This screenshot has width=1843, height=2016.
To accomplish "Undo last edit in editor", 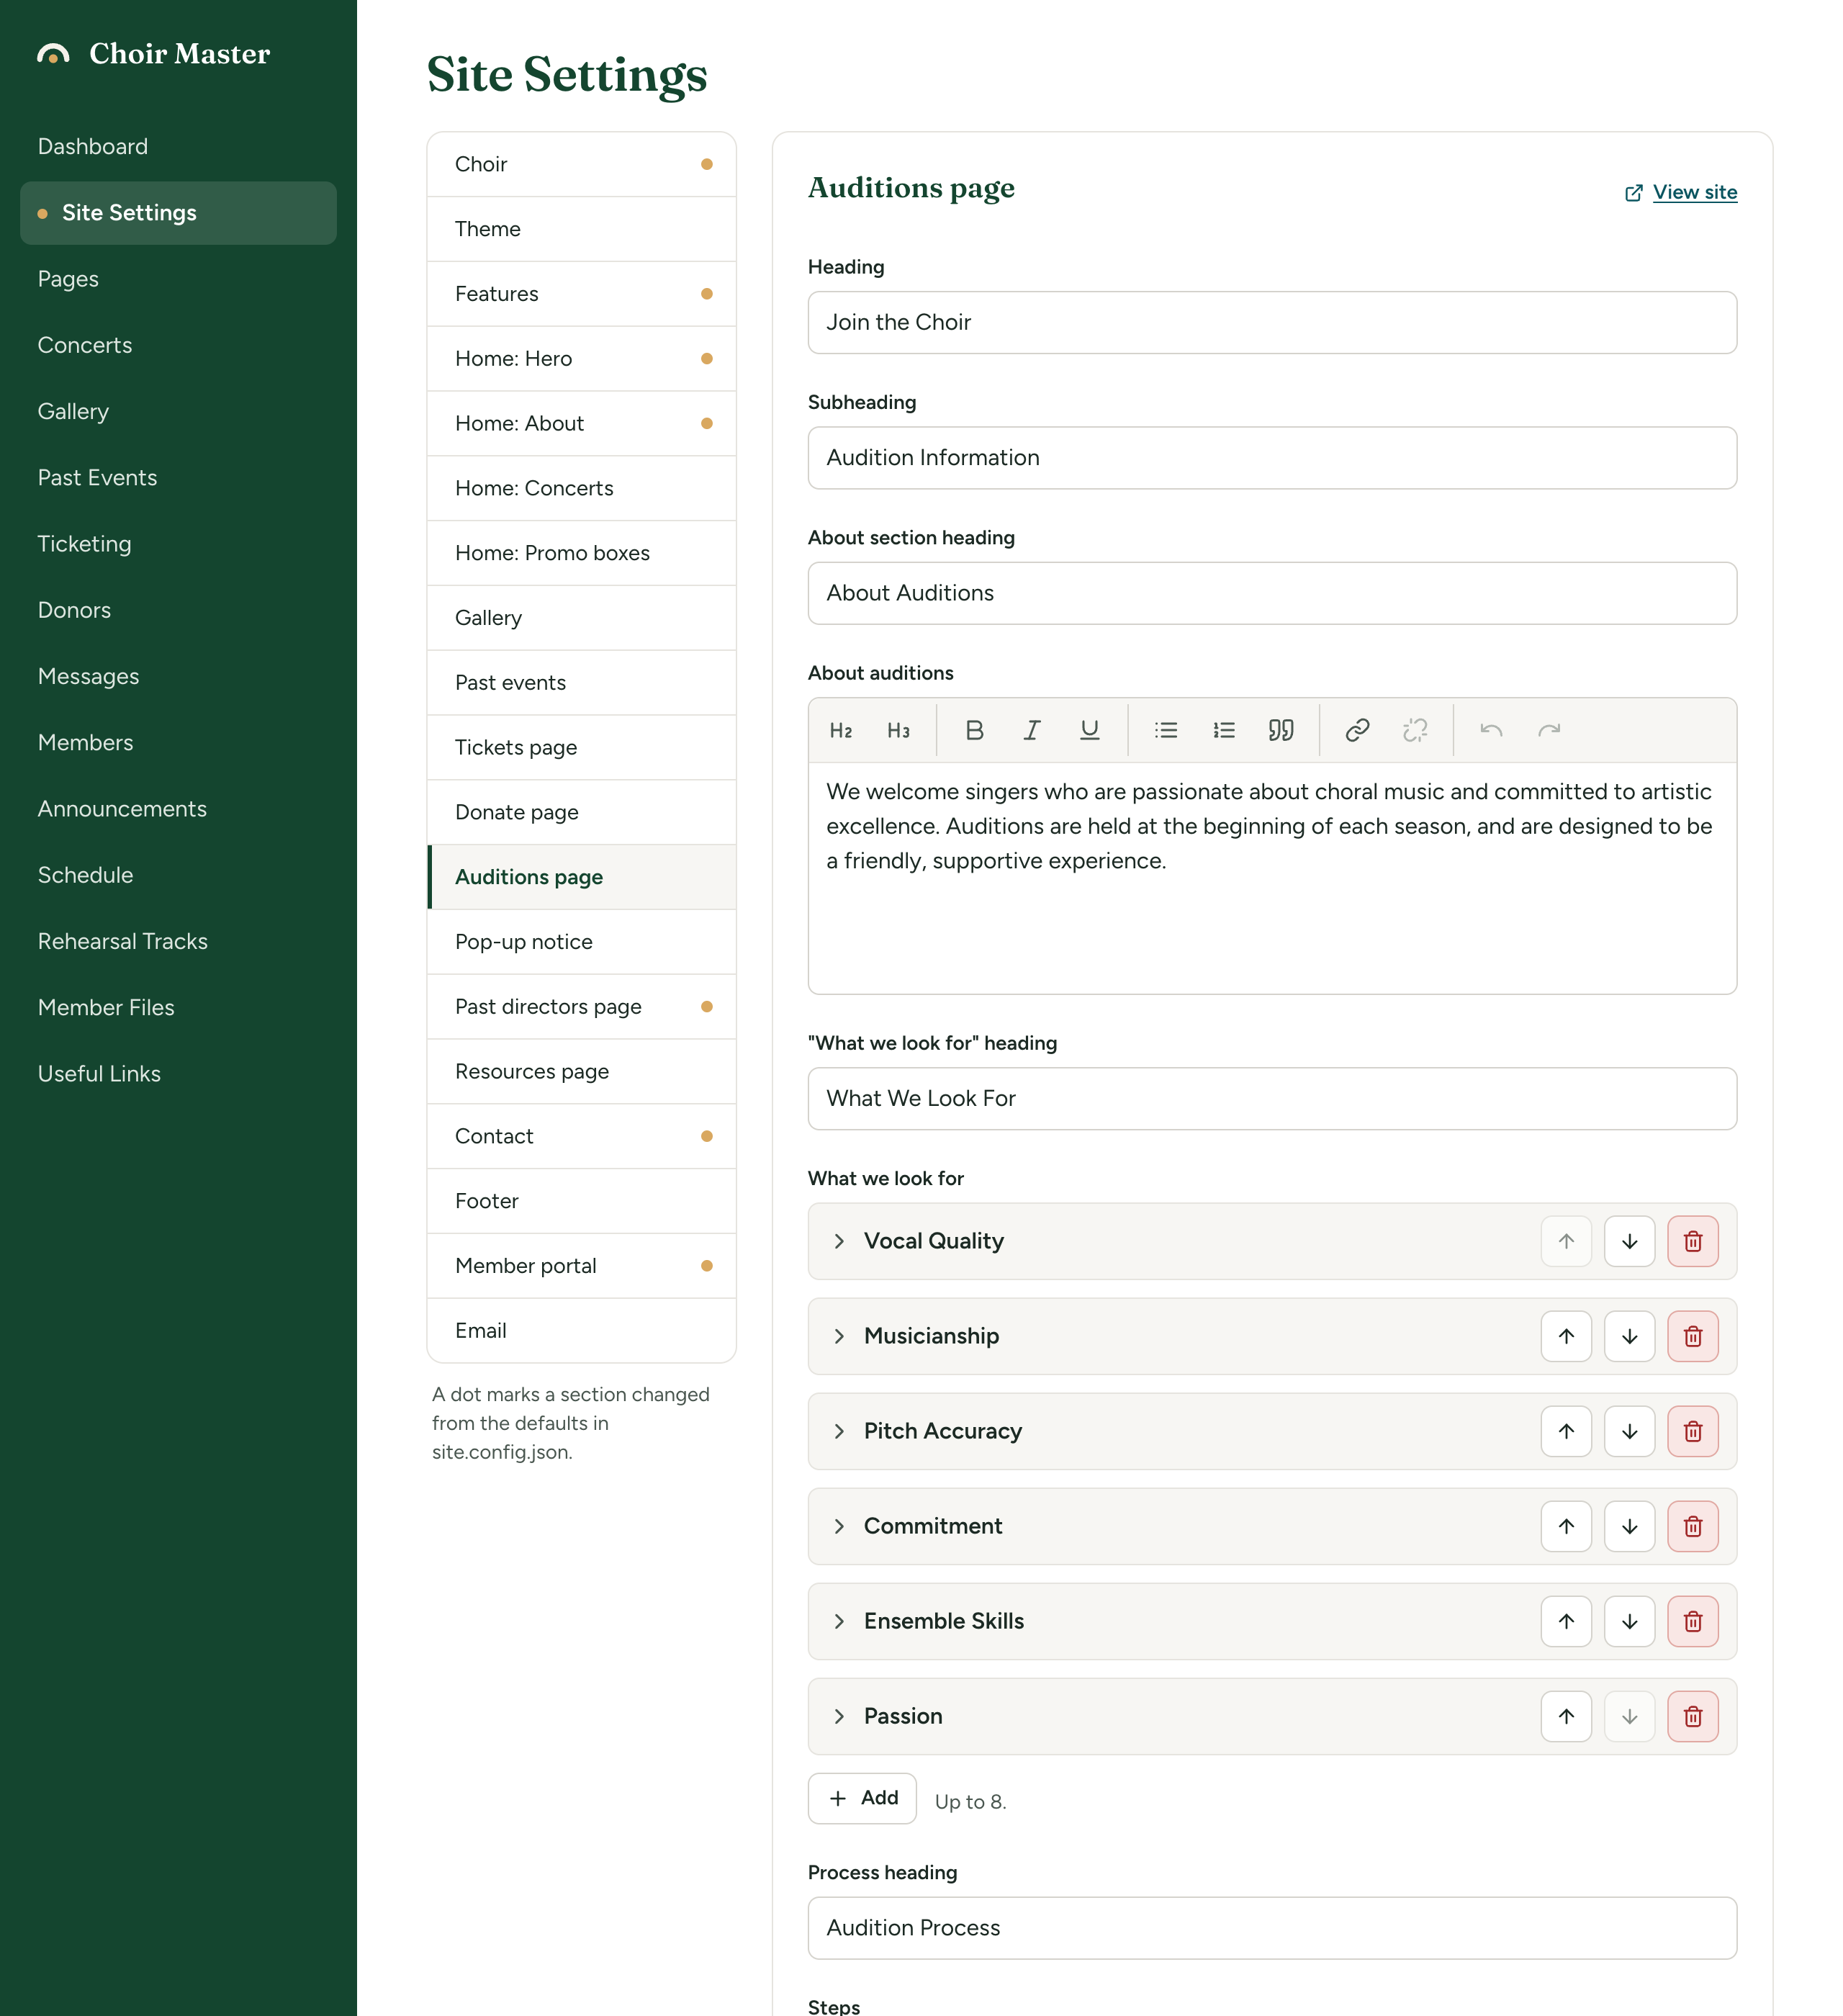I will (x=1491, y=730).
